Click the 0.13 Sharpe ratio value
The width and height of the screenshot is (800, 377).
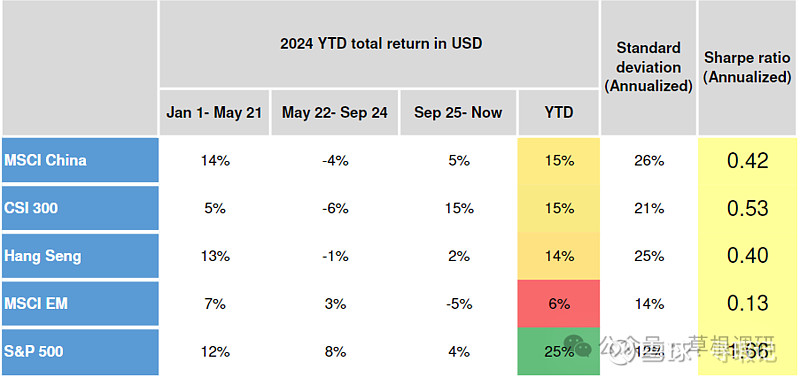pos(747,304)
